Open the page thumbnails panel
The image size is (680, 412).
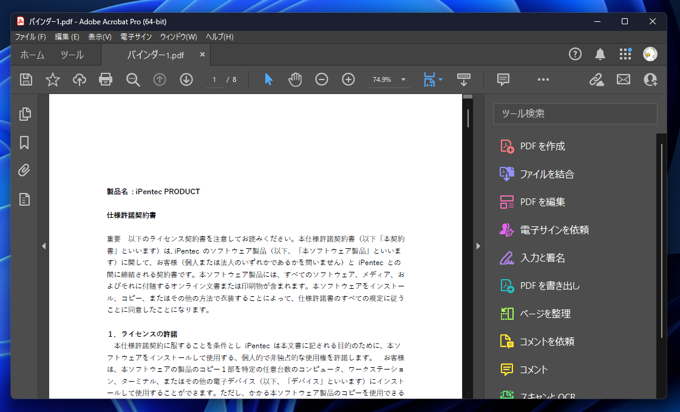click(25, 114)
